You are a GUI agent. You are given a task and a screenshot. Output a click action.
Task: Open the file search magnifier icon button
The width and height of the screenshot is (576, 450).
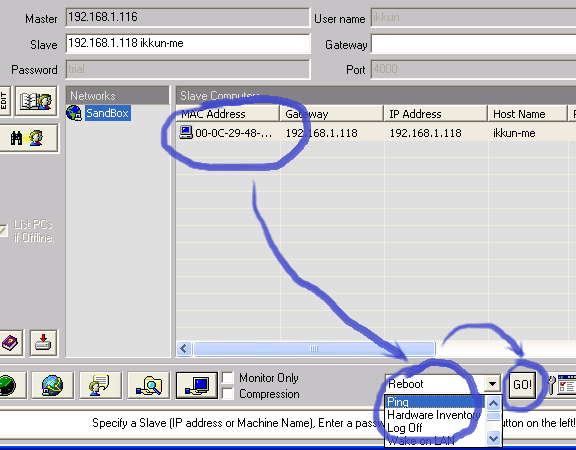point(148,385)
